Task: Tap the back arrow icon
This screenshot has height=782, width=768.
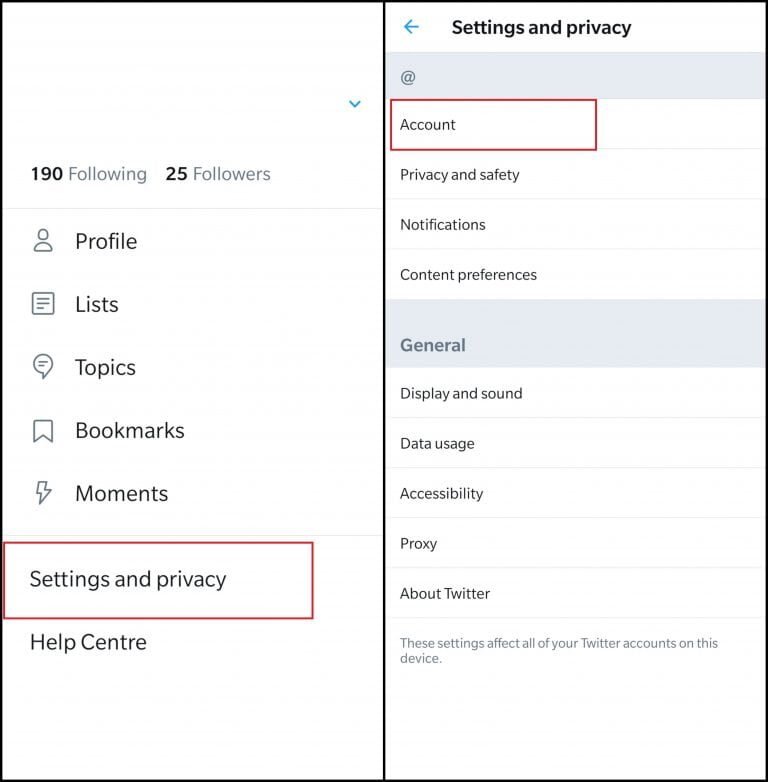Action: (411, 27)
